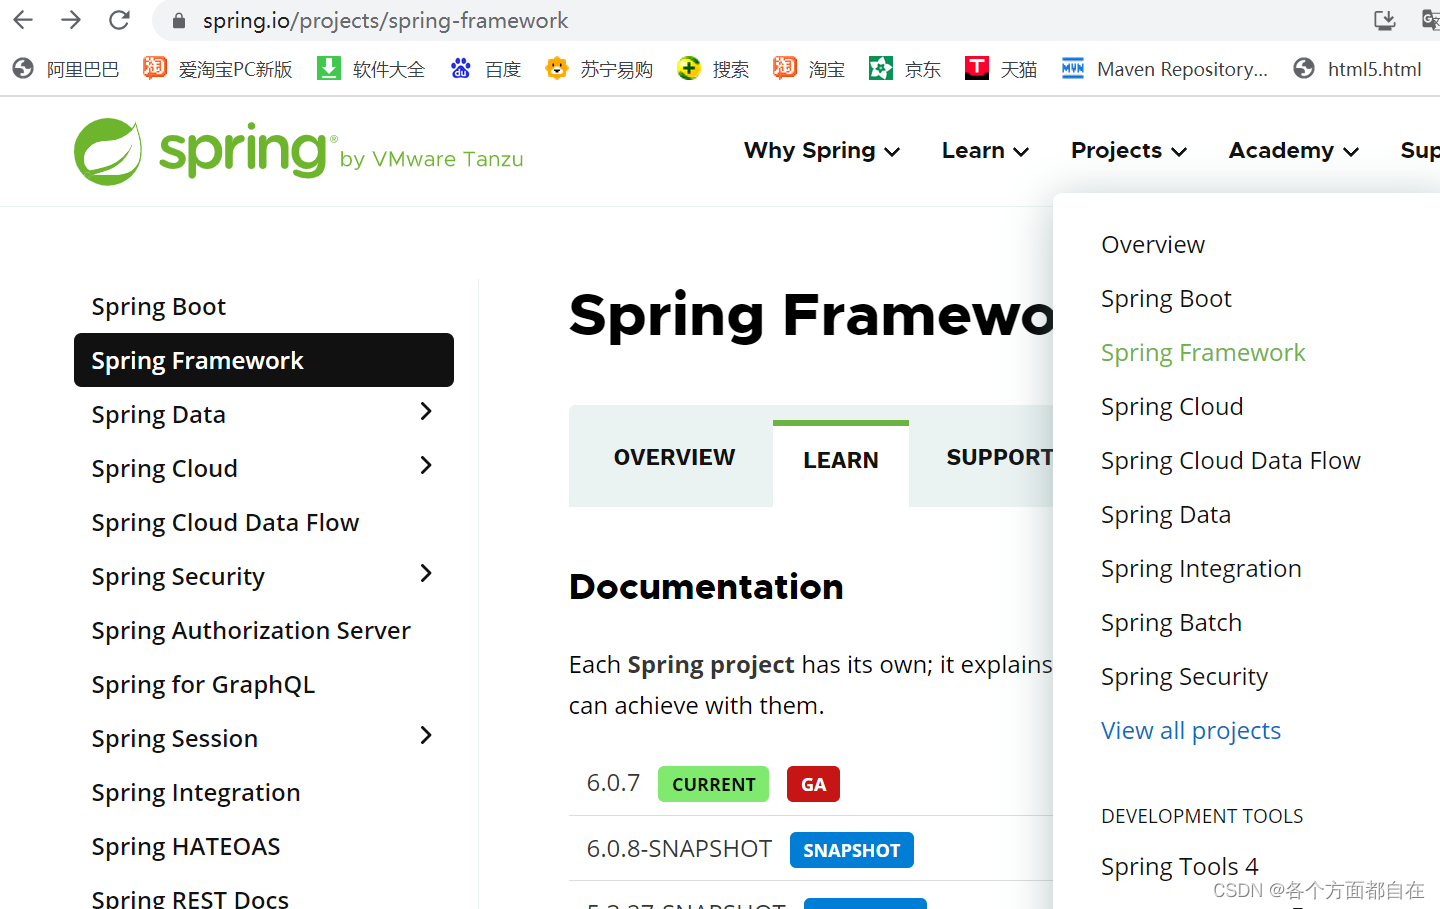Viewport: 1440px width, 909px height.
Task: Select Spring Batch in the Projects menu
Action: [1171, 623]
